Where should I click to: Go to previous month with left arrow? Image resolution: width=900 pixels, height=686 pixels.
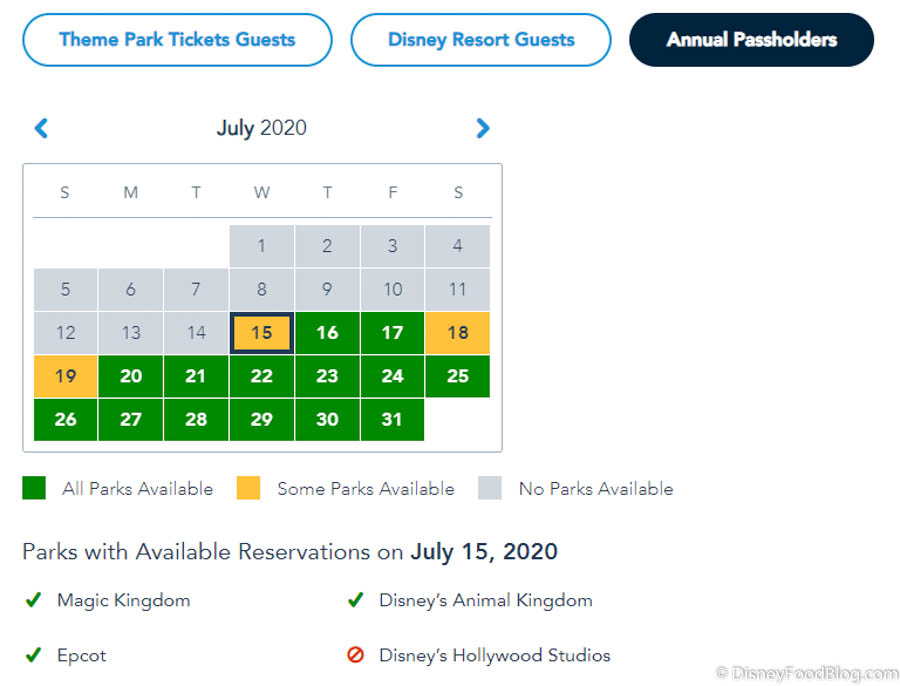pyautogui.click(x=41, y=128)
